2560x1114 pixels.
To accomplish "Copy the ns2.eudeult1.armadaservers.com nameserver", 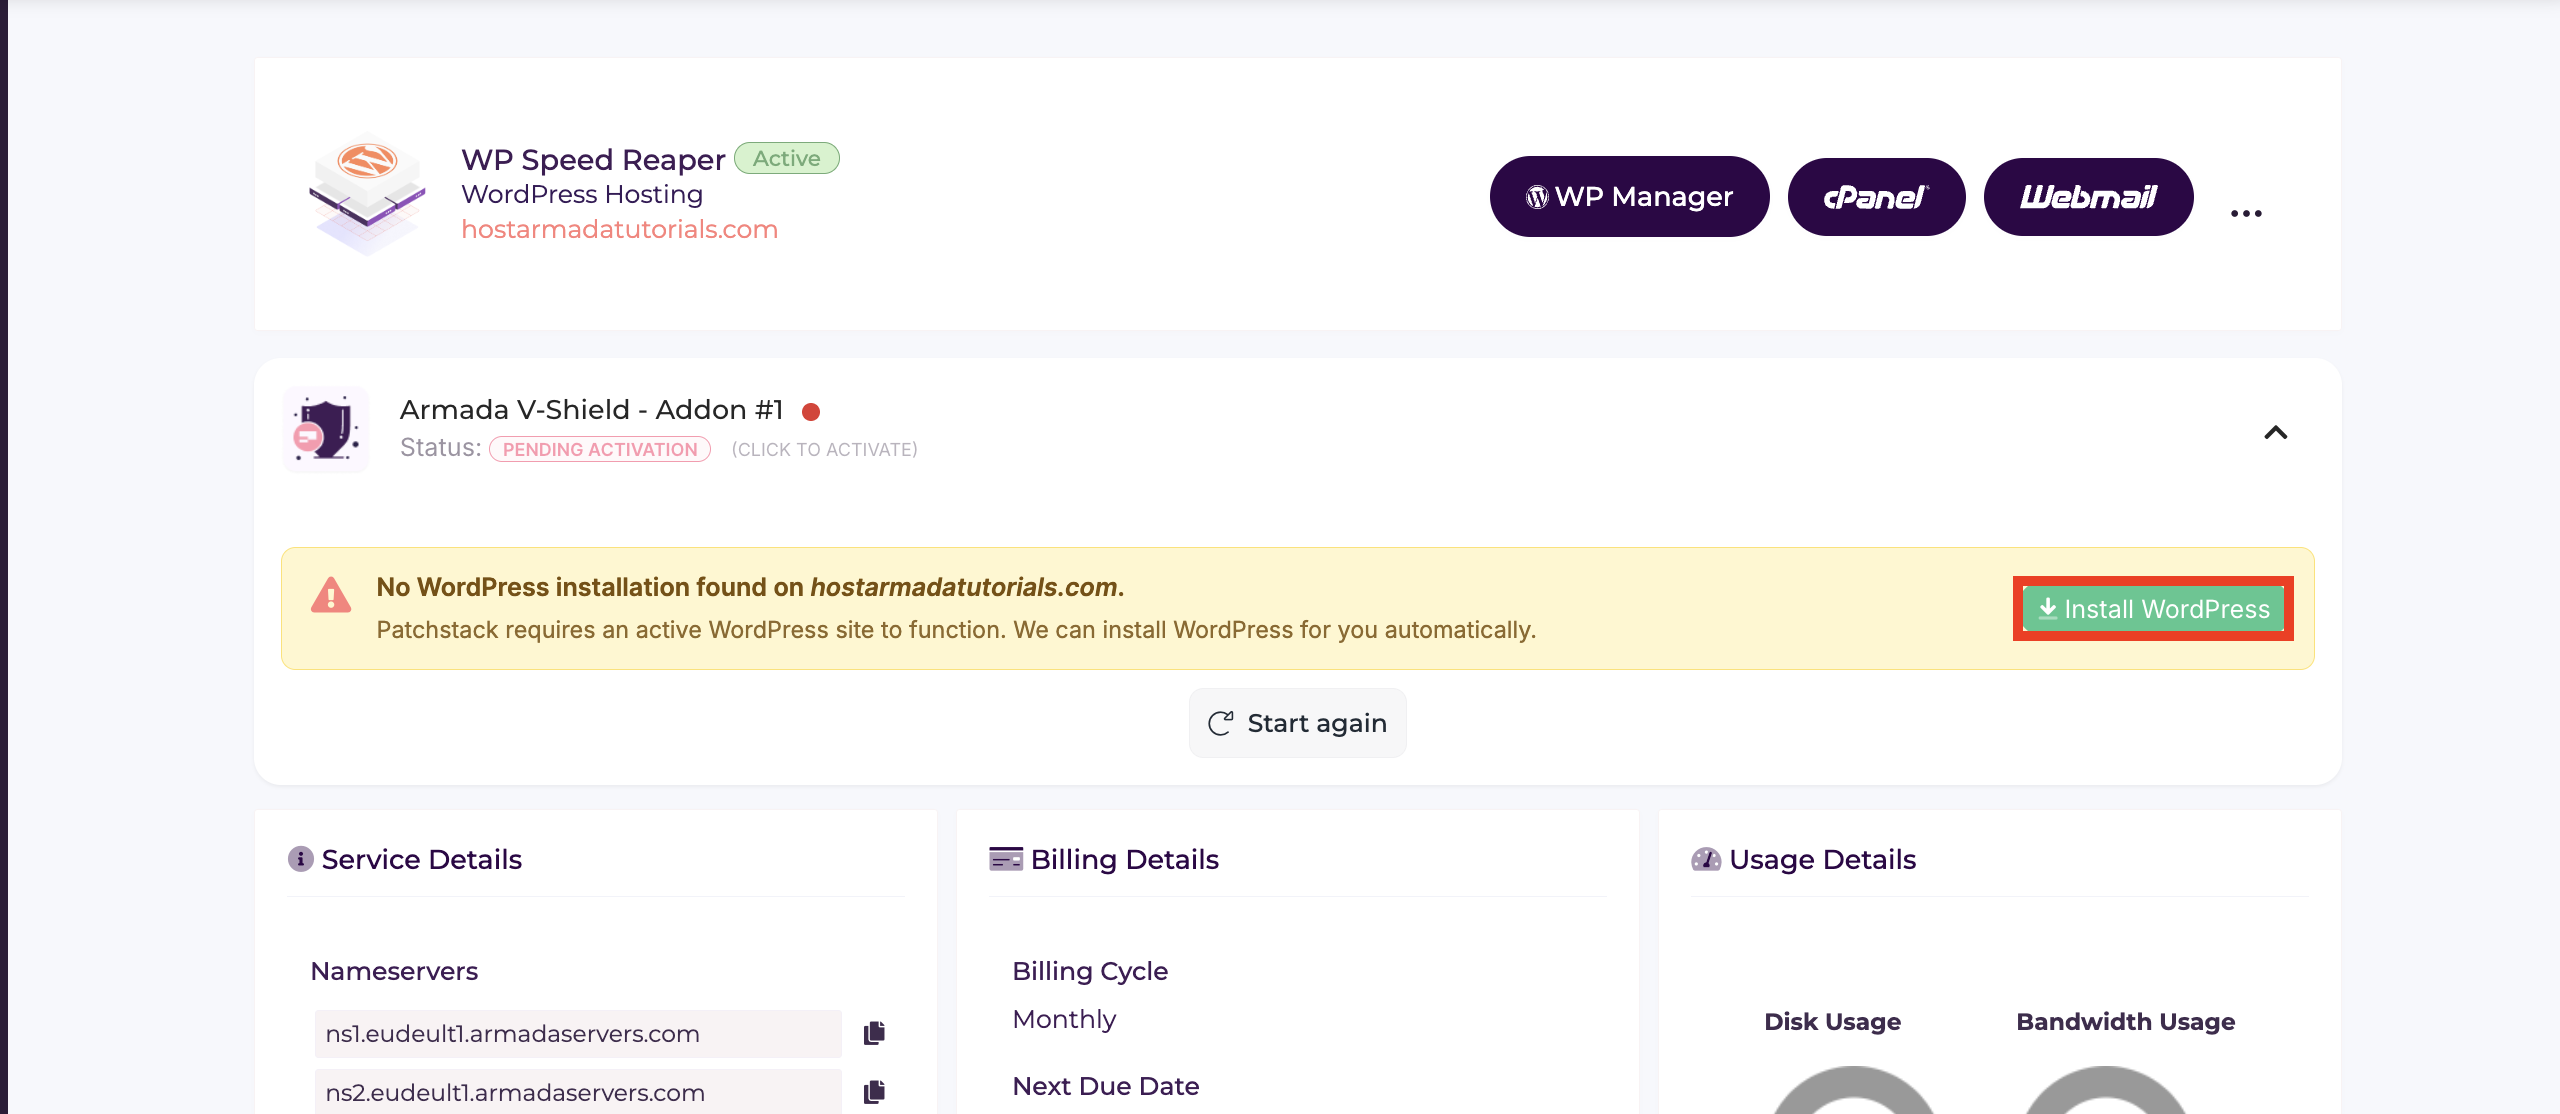I will tap(874, 1091).
